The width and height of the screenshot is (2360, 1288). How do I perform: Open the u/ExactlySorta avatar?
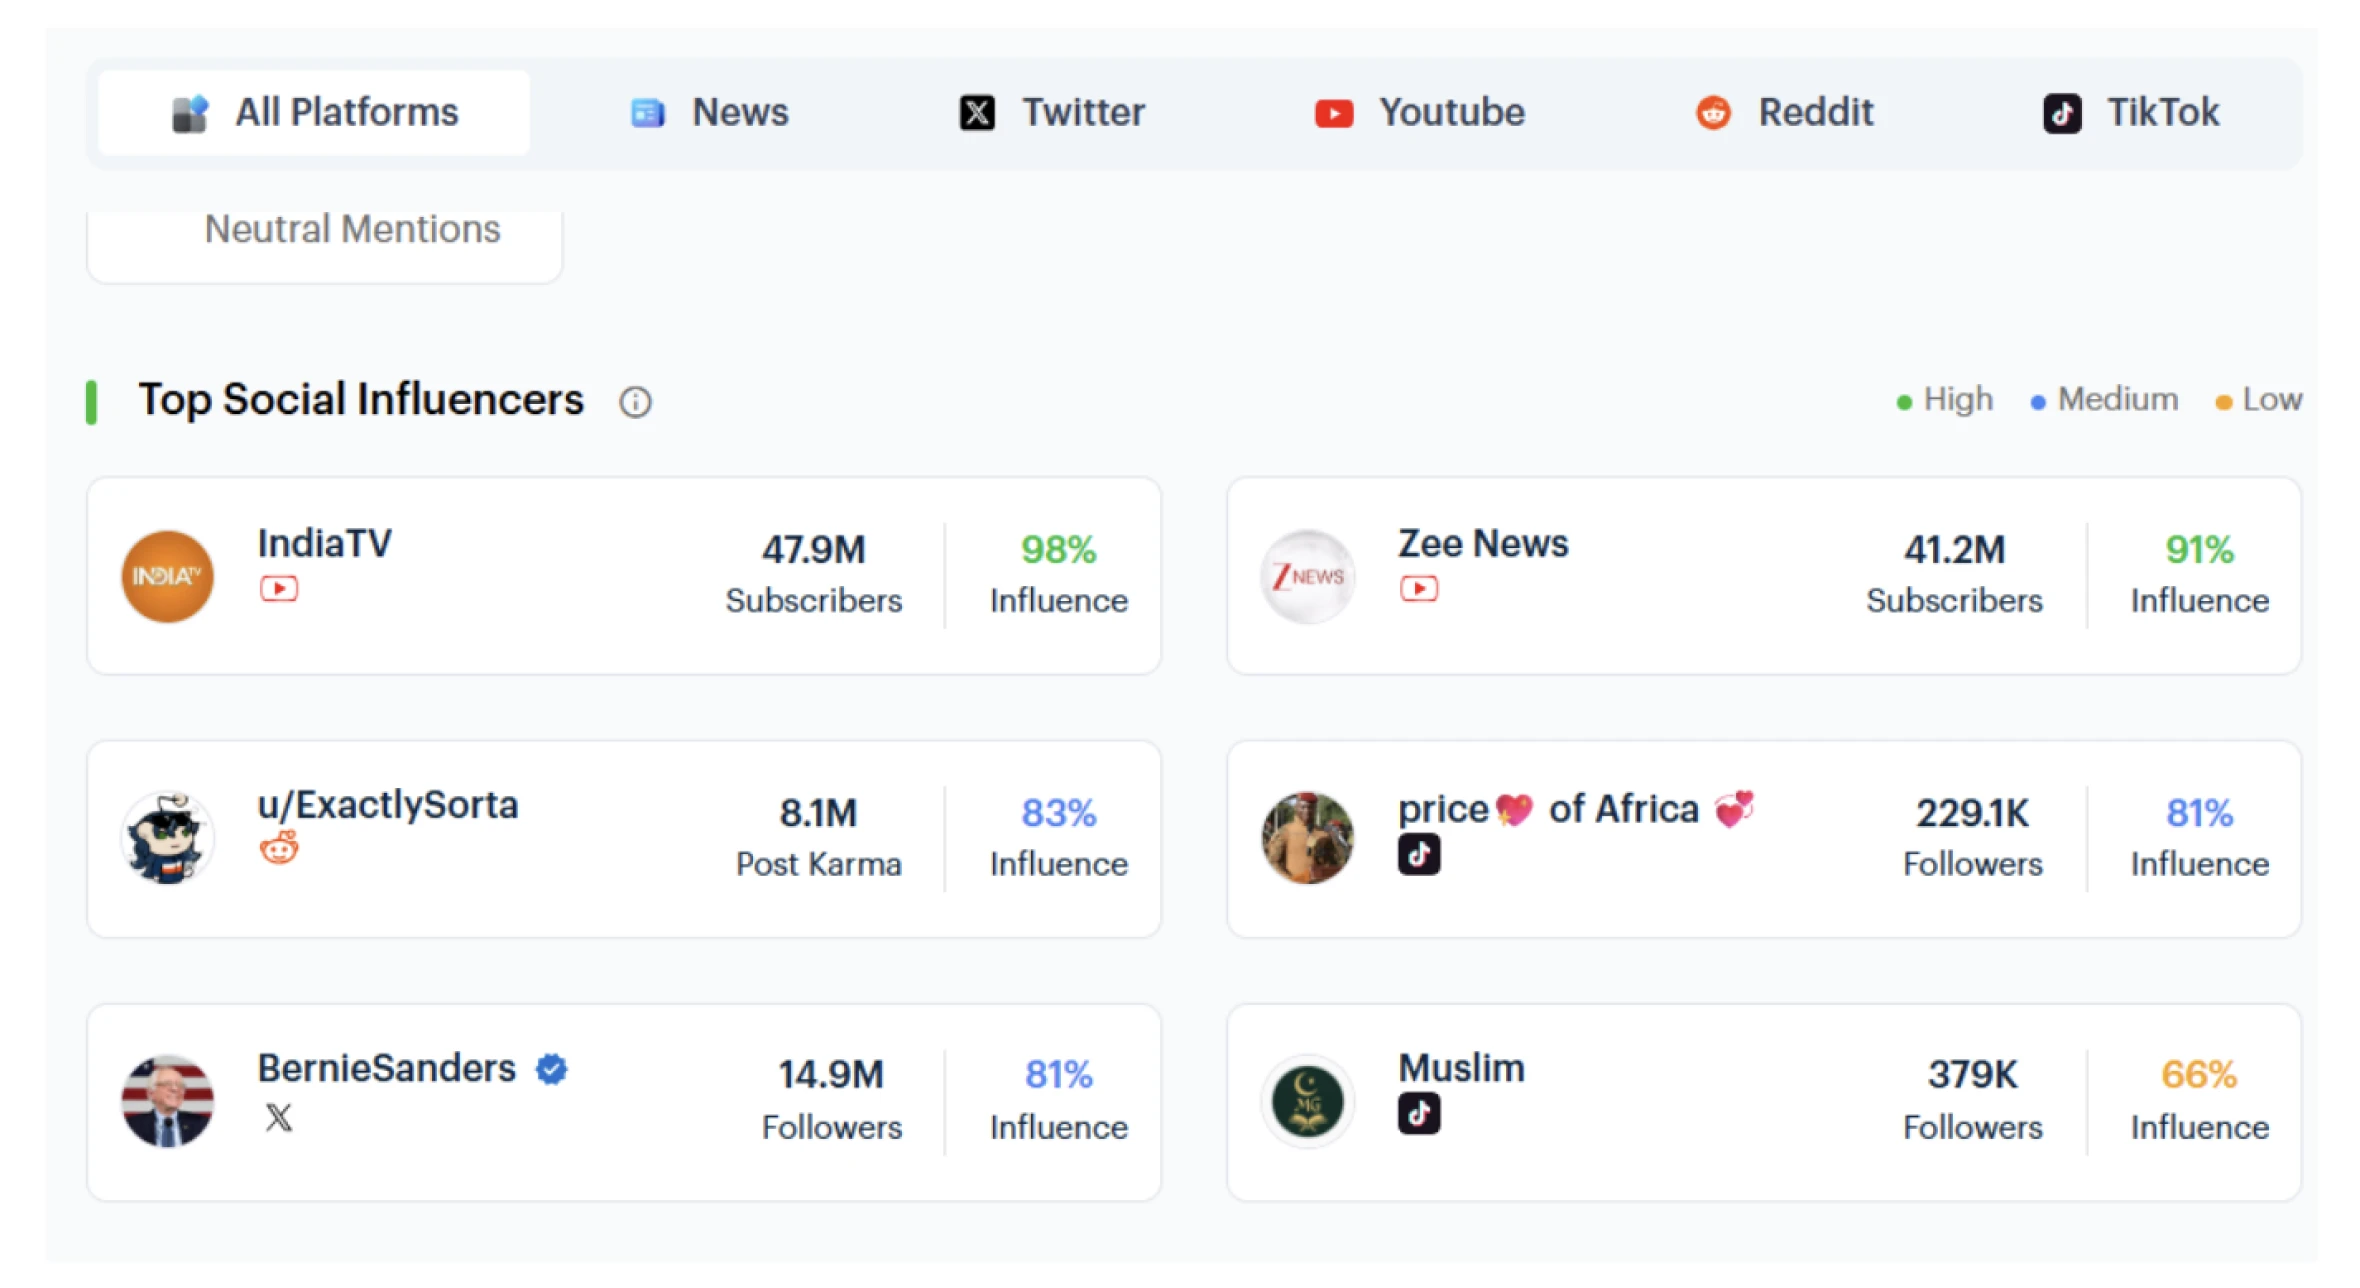(167, 838)
